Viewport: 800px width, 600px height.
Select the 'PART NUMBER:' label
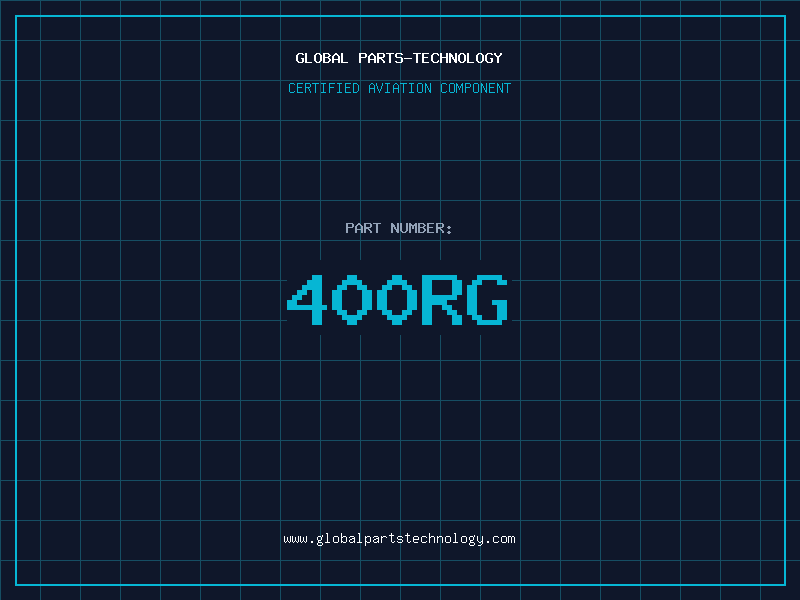398,228
